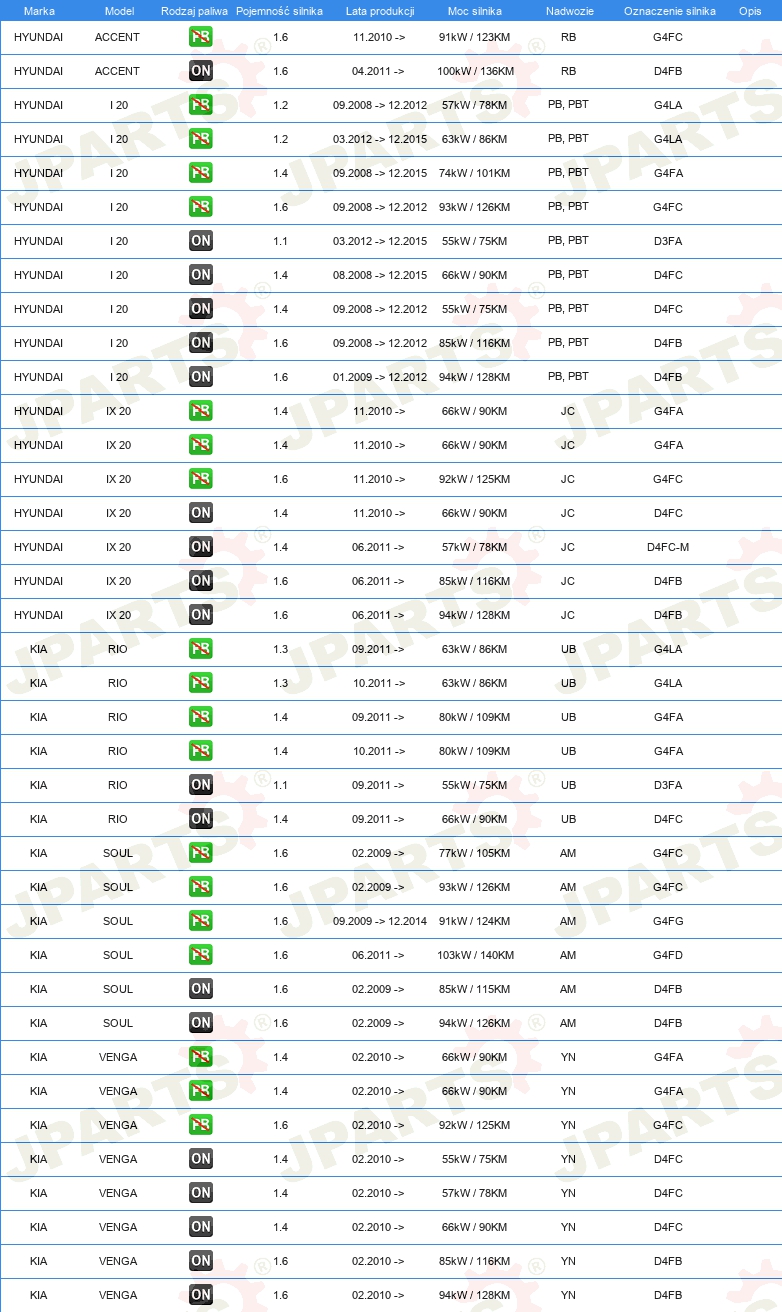782x1312 pixels.
Task: Click the Rodzaj paliwa column header
Action: tap(194, 11)
